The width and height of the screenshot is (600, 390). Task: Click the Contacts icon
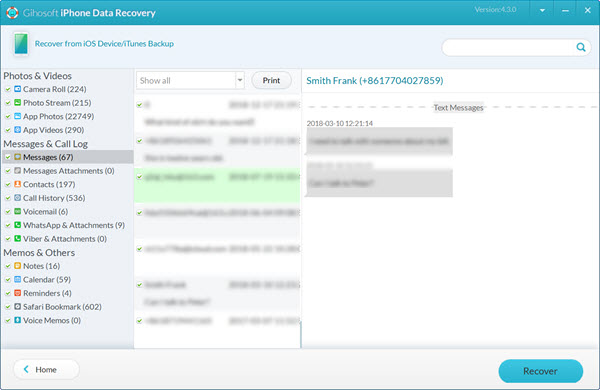click(x=17, y=184)
